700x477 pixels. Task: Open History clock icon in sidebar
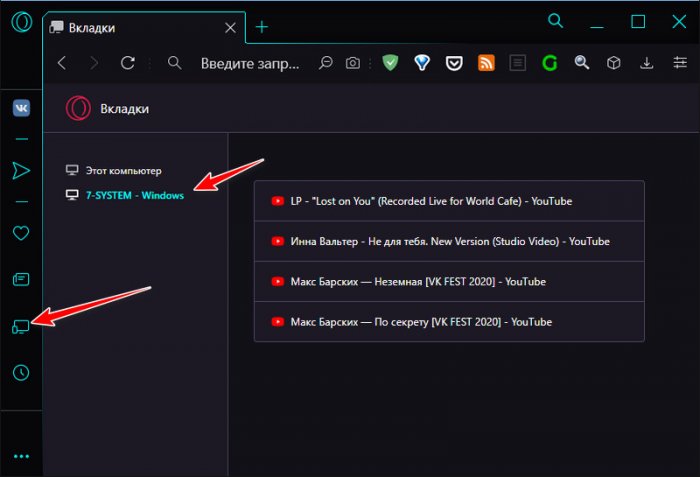tap(21, 372)
